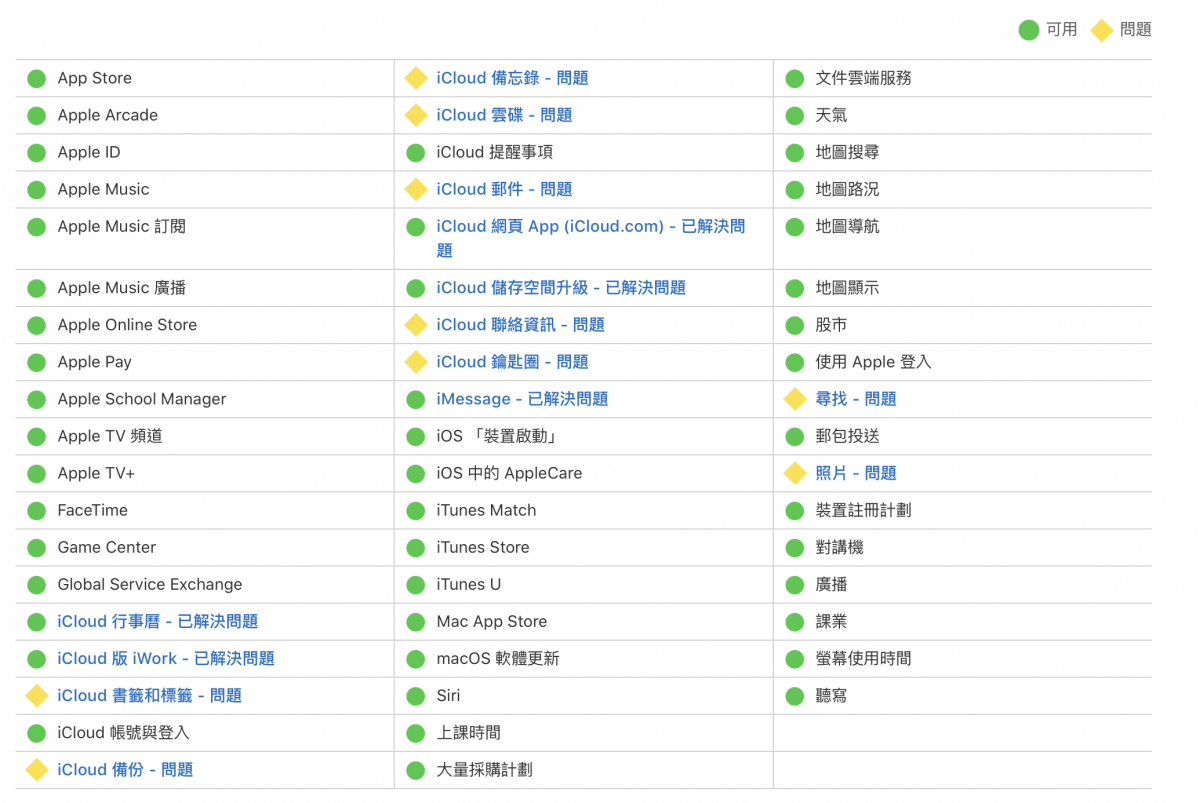Open iCloud 備忘錄 - 問題 link

[x=512, y=78]
